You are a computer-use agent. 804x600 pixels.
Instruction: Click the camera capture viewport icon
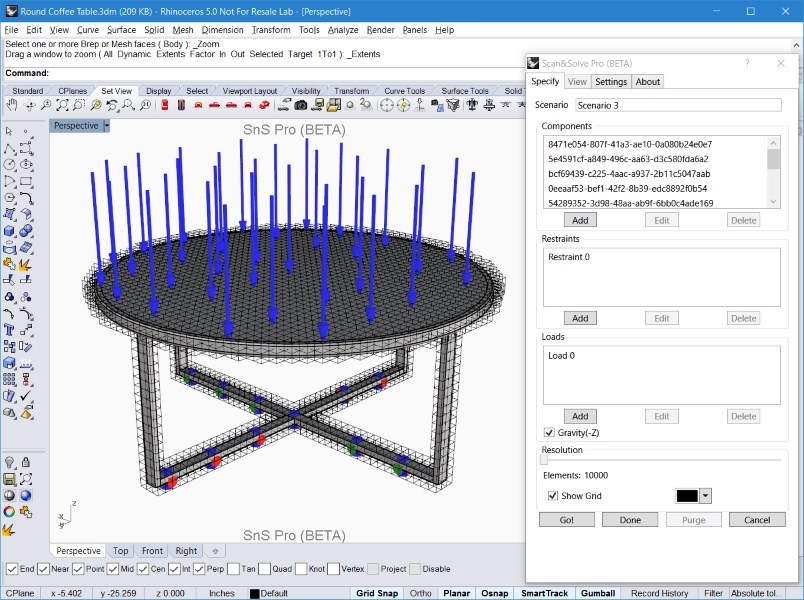point(300,105)
